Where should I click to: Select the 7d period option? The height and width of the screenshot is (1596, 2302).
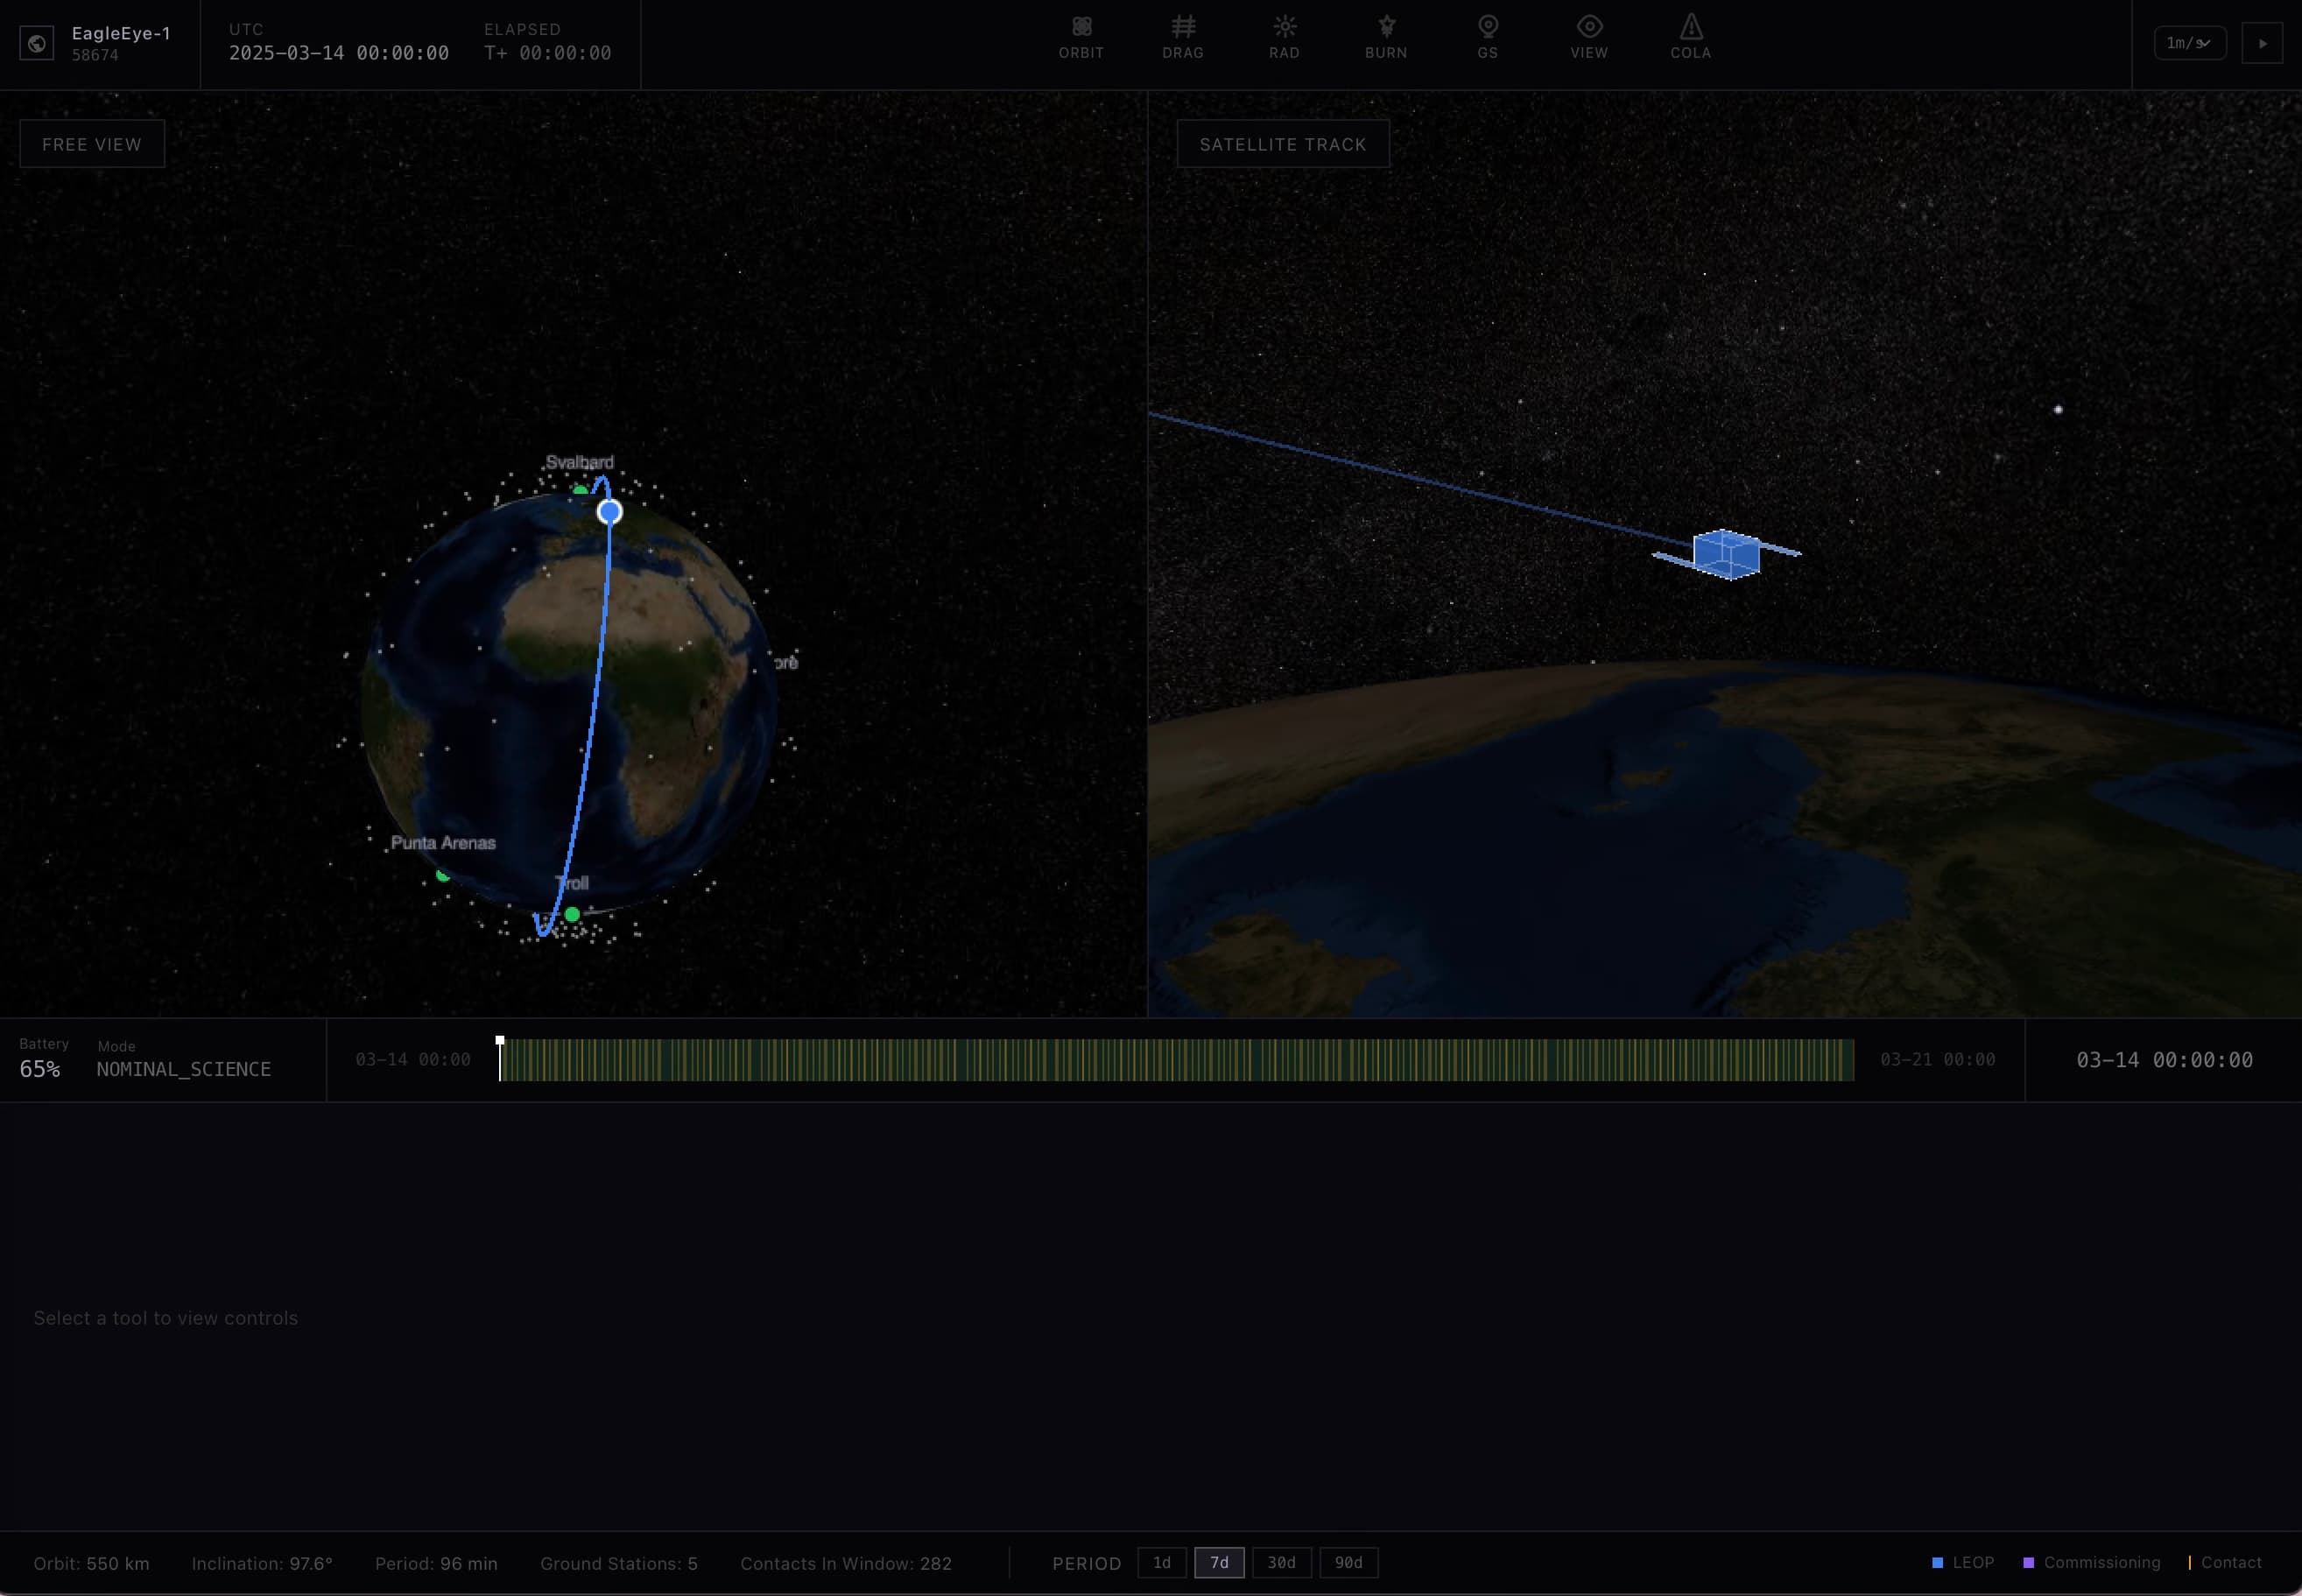(1219, 1562)
